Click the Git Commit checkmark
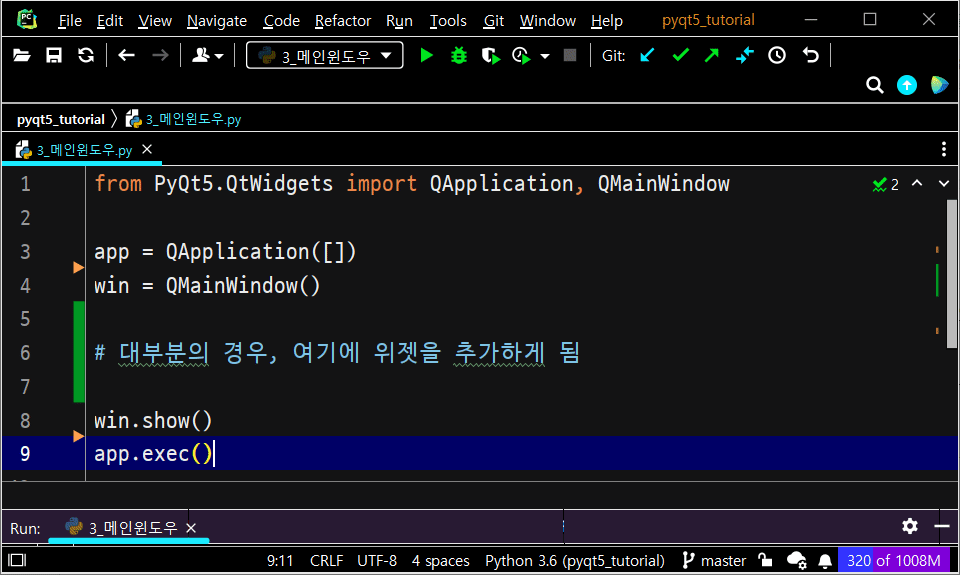This screenshot has width=960, height=575. tap(680, 56)
